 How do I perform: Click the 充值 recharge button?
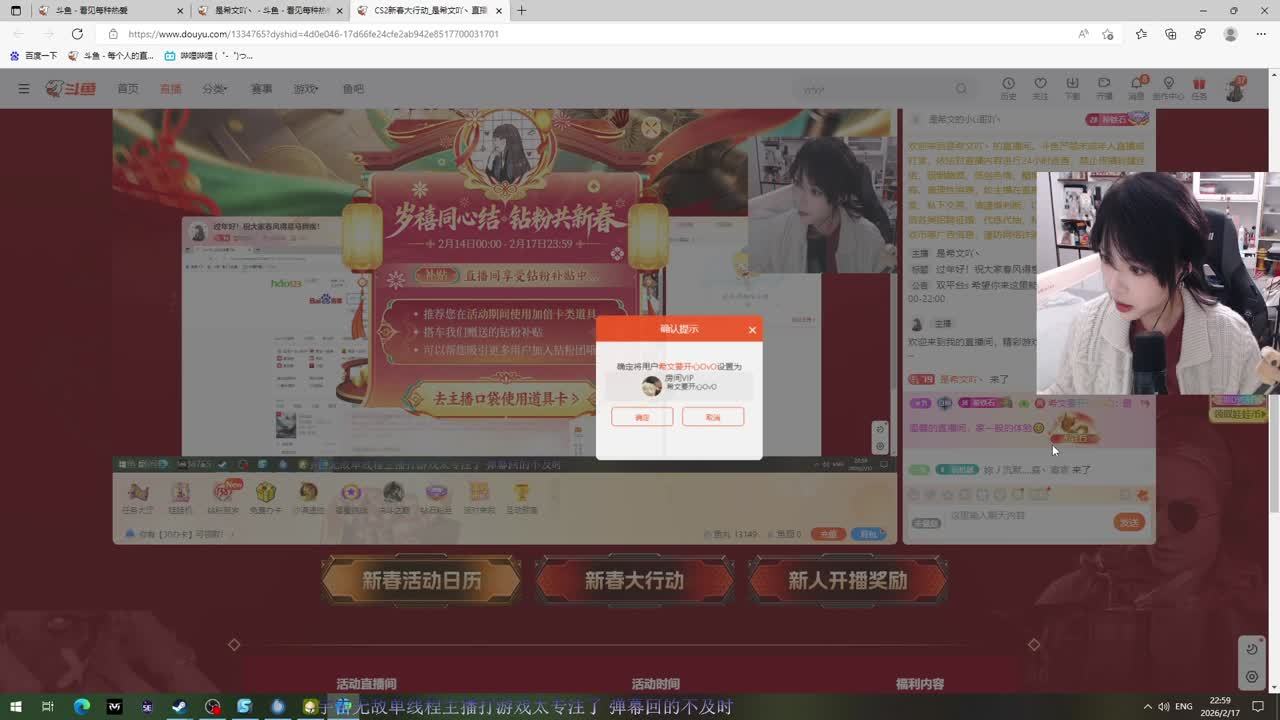click(x=827, y=534)
